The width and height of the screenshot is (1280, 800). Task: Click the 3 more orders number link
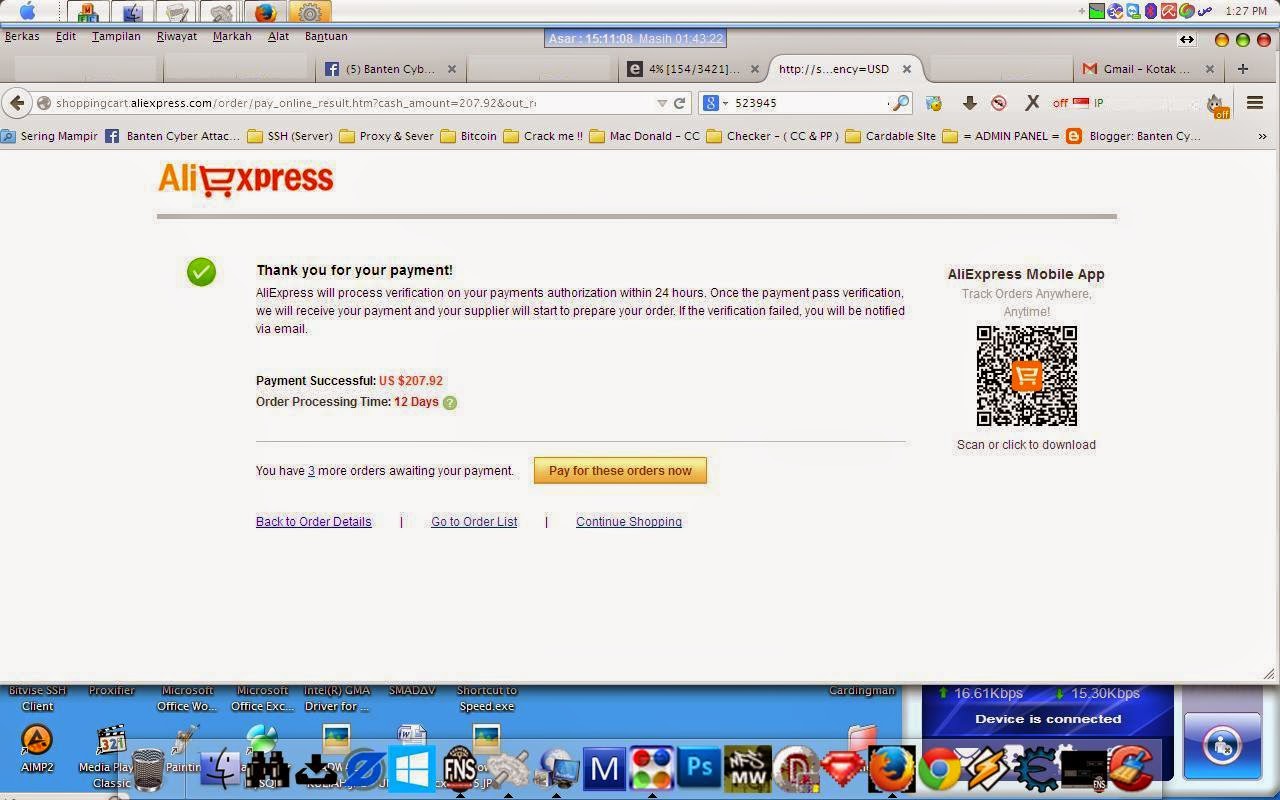[311, 471]
